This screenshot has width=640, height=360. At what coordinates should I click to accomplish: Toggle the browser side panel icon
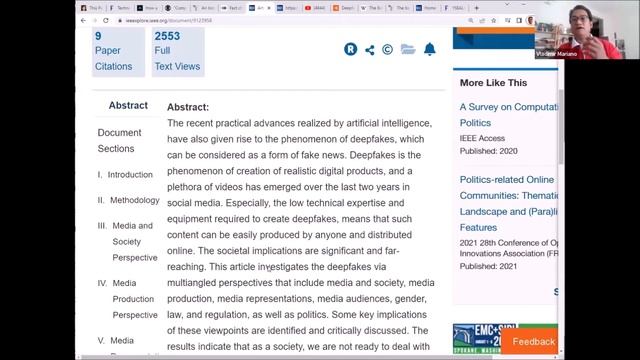pos(519,20)
